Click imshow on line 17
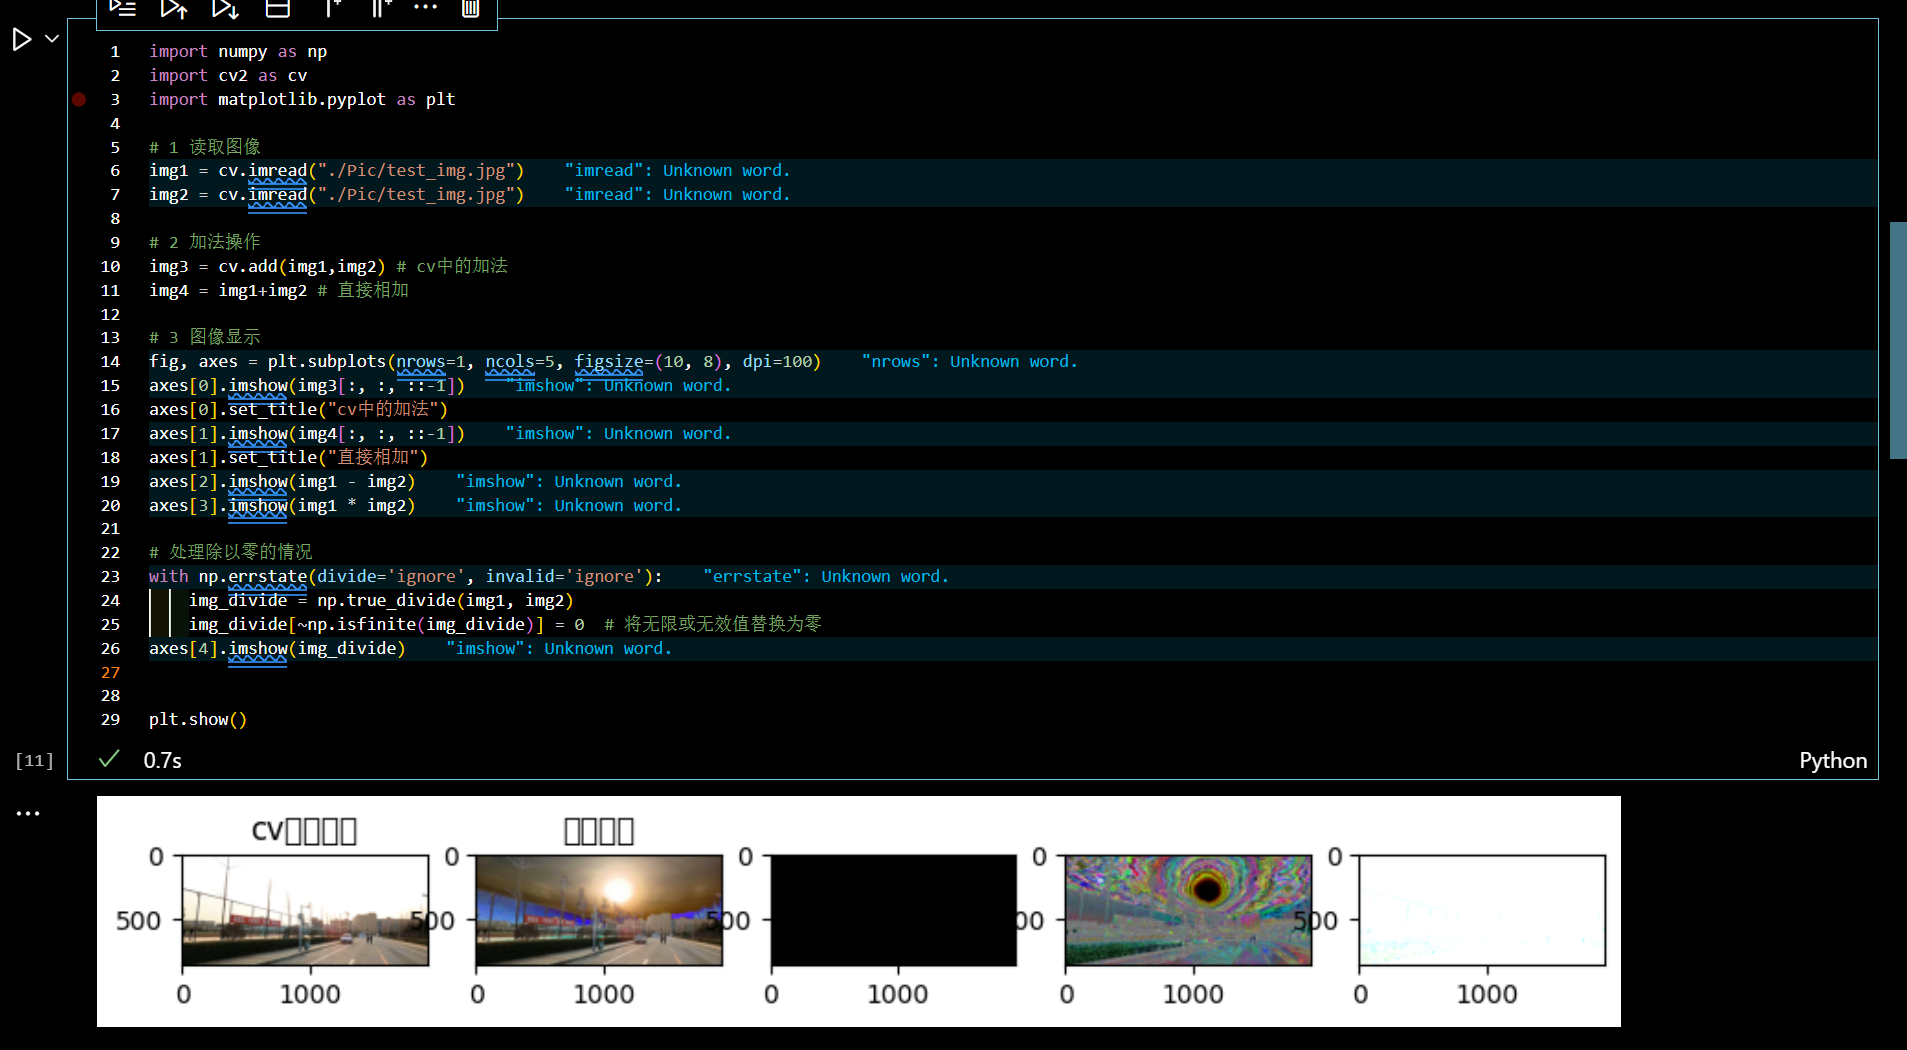 258,434
